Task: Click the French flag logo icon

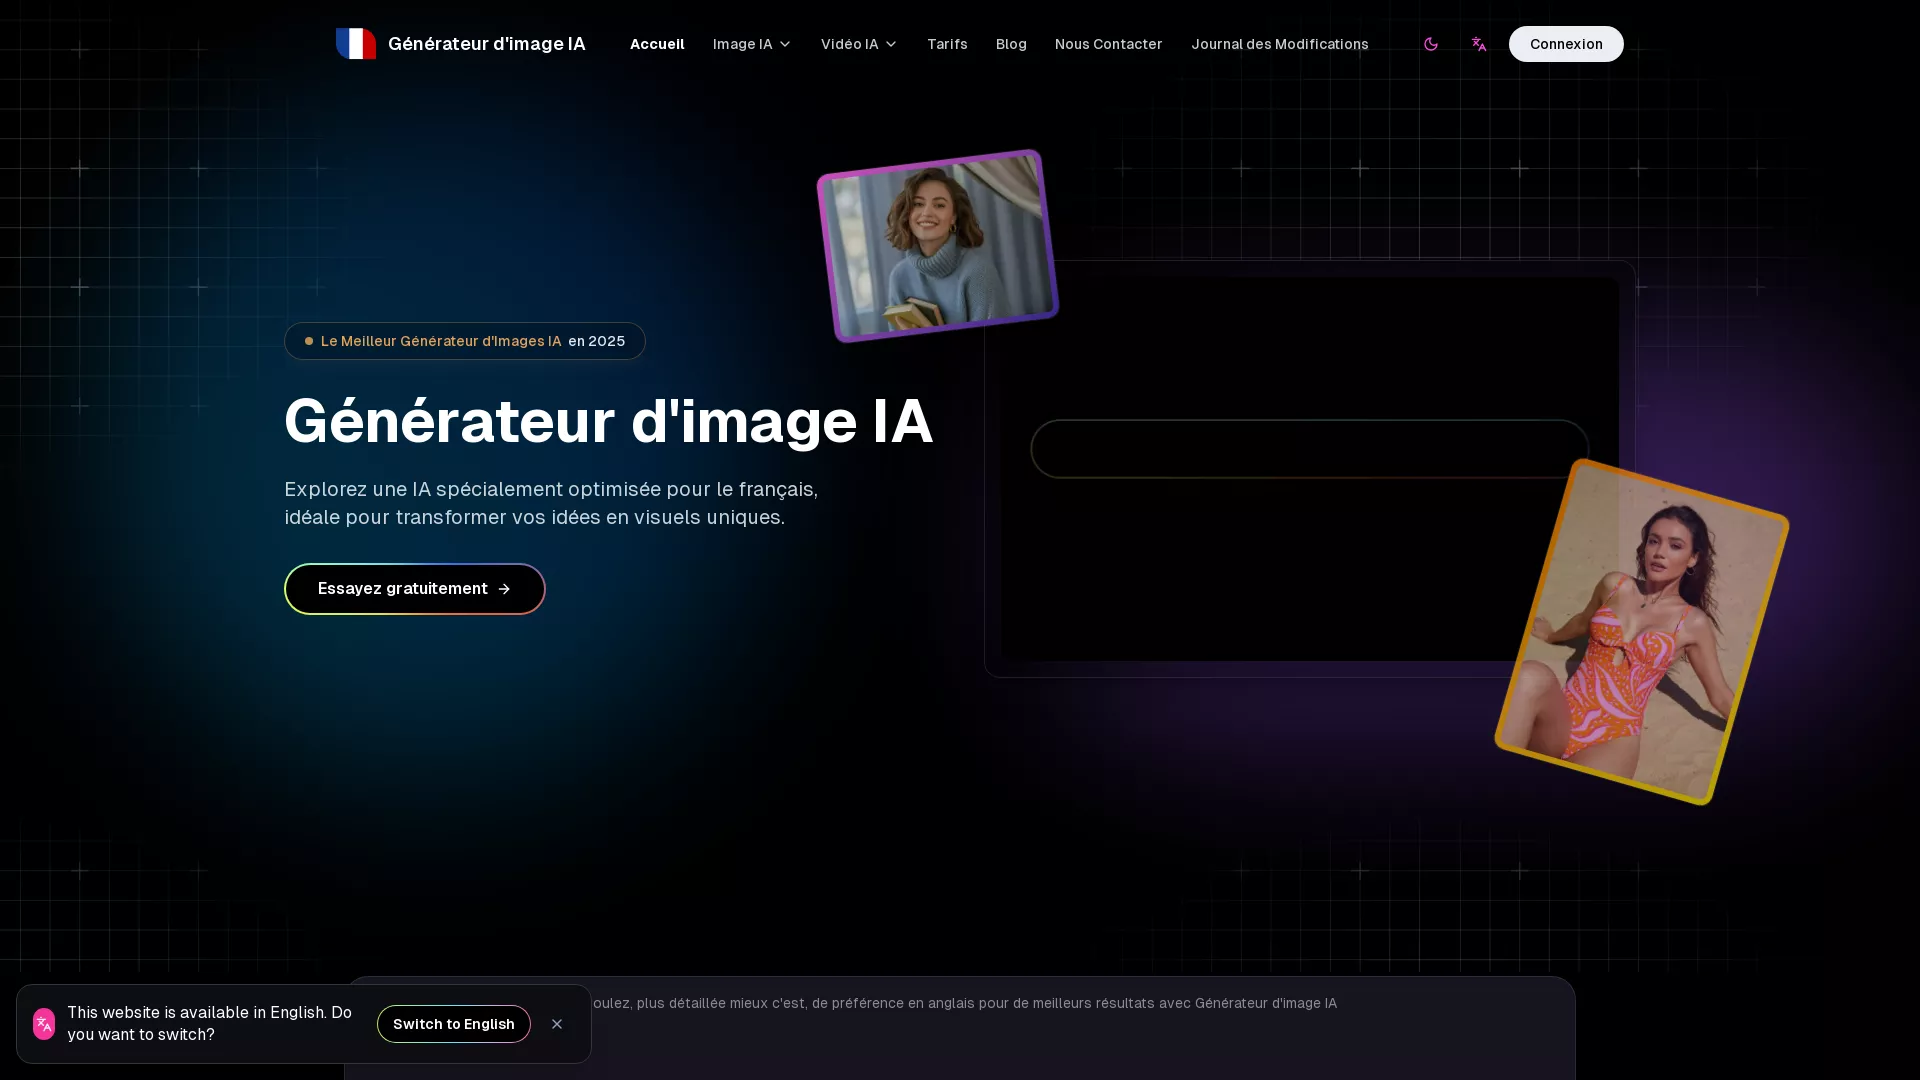Action: coord(355,43)
